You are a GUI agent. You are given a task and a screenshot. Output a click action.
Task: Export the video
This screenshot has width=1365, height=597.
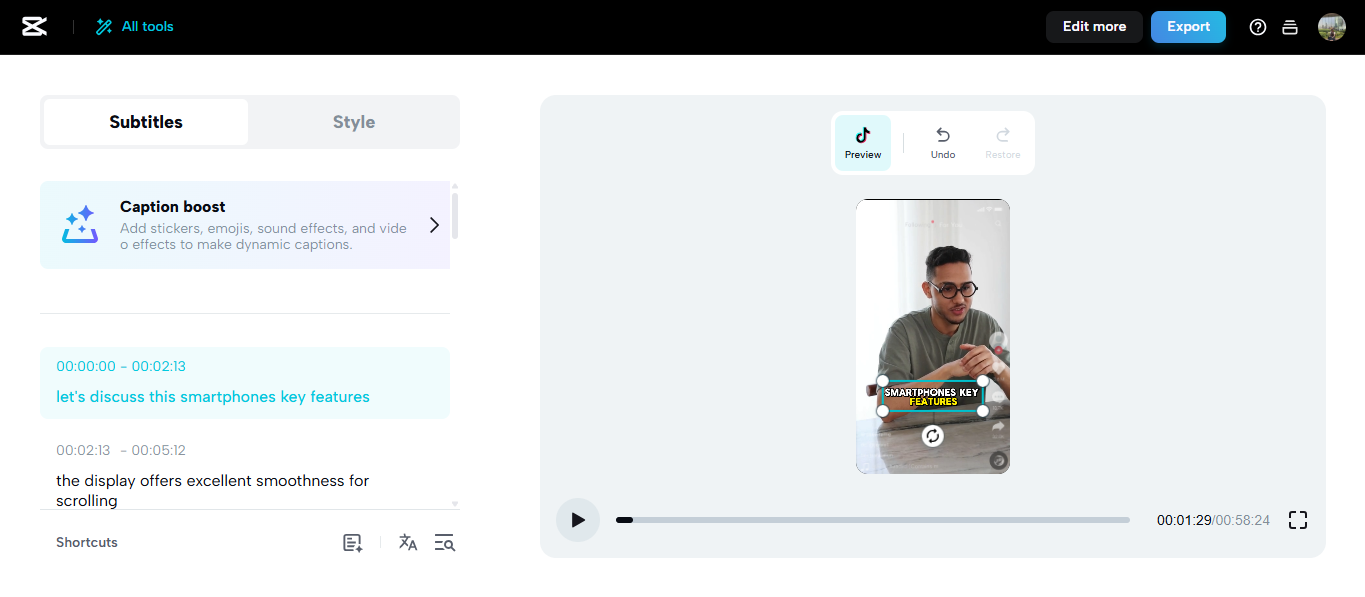coord(1188,27)
